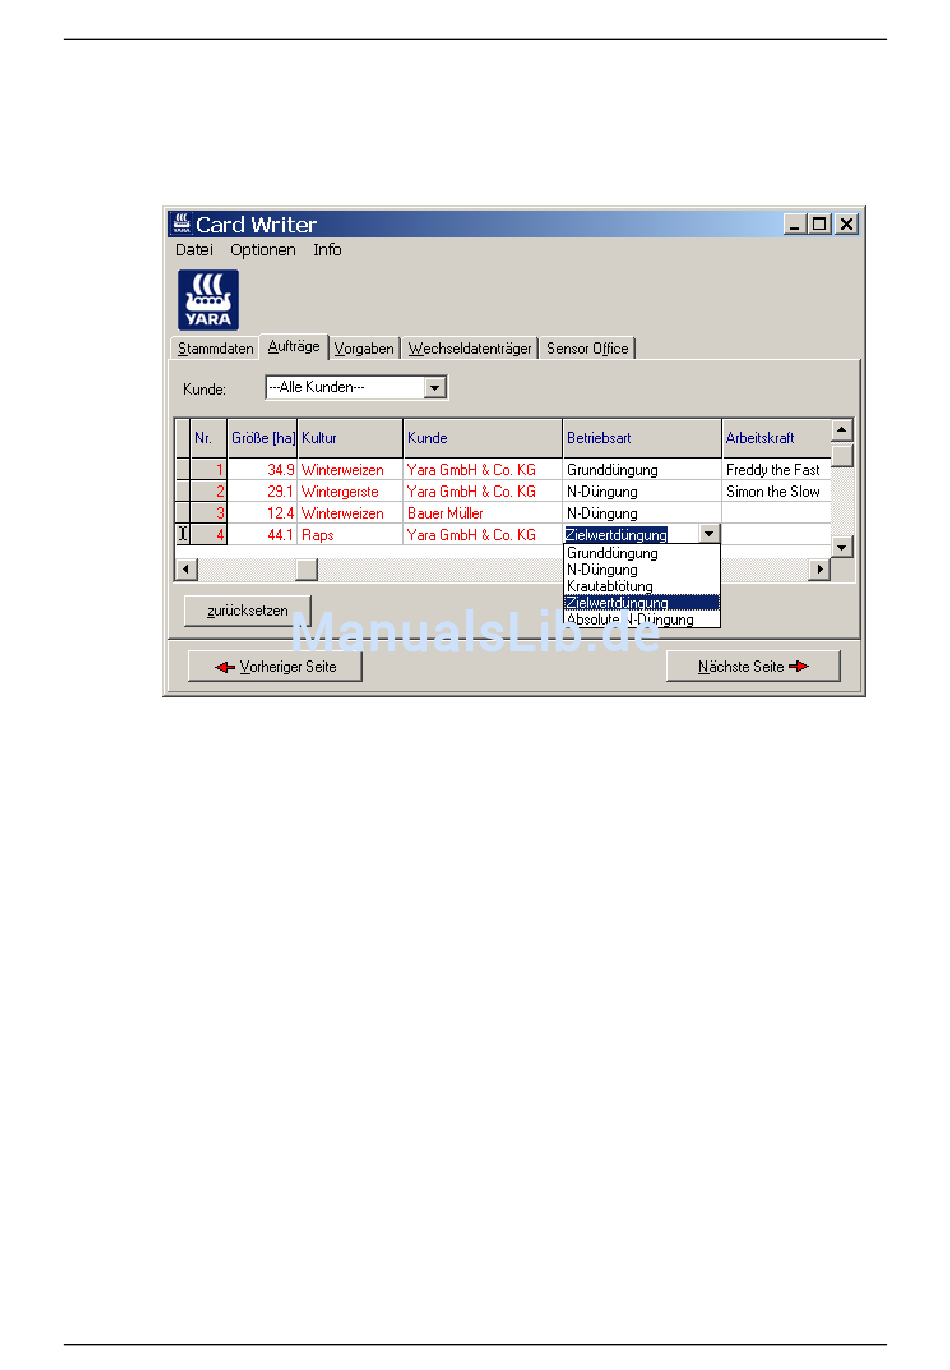Click the Card Writer title bar icon

coord(181,224)
